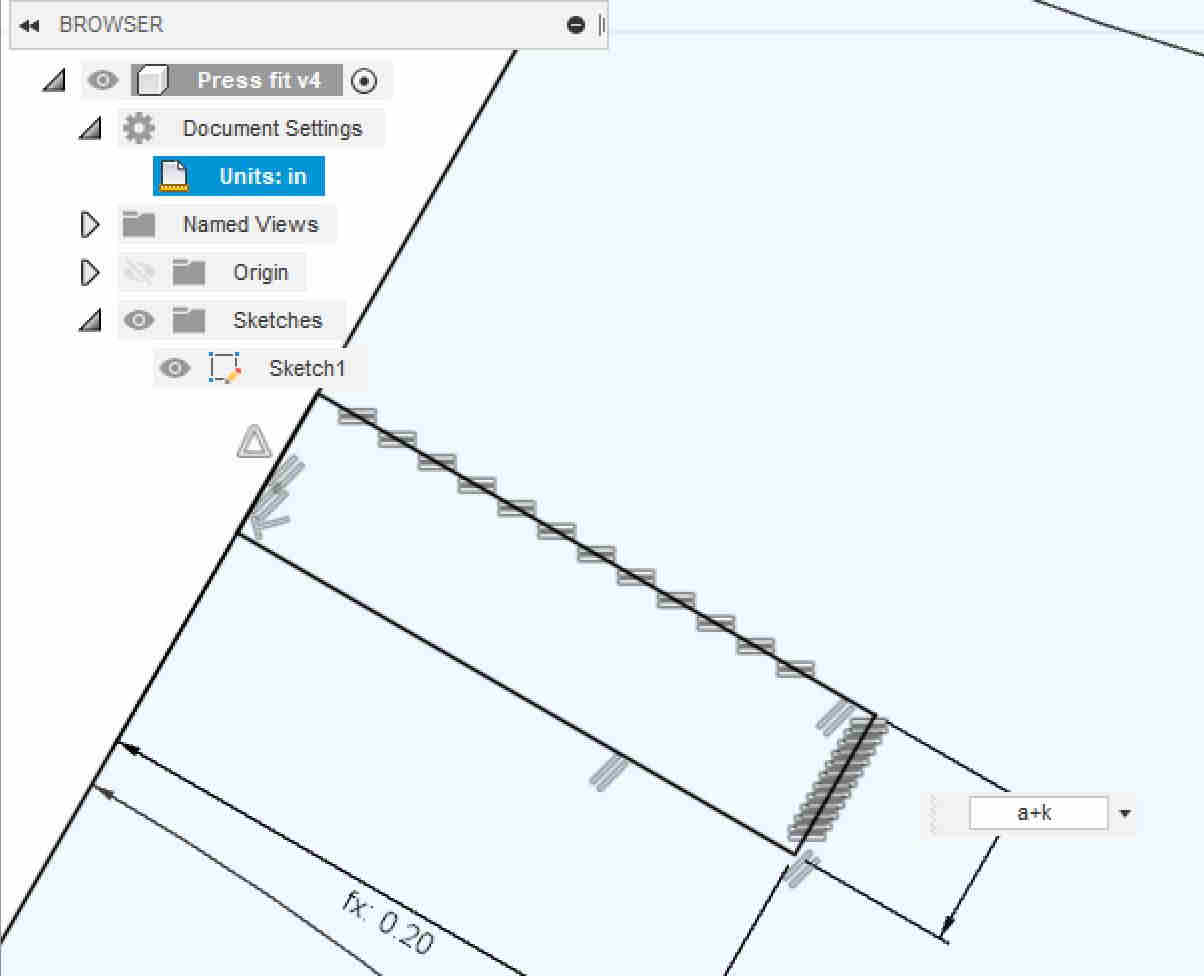Click the Sketches folder icon

(188, 321)
